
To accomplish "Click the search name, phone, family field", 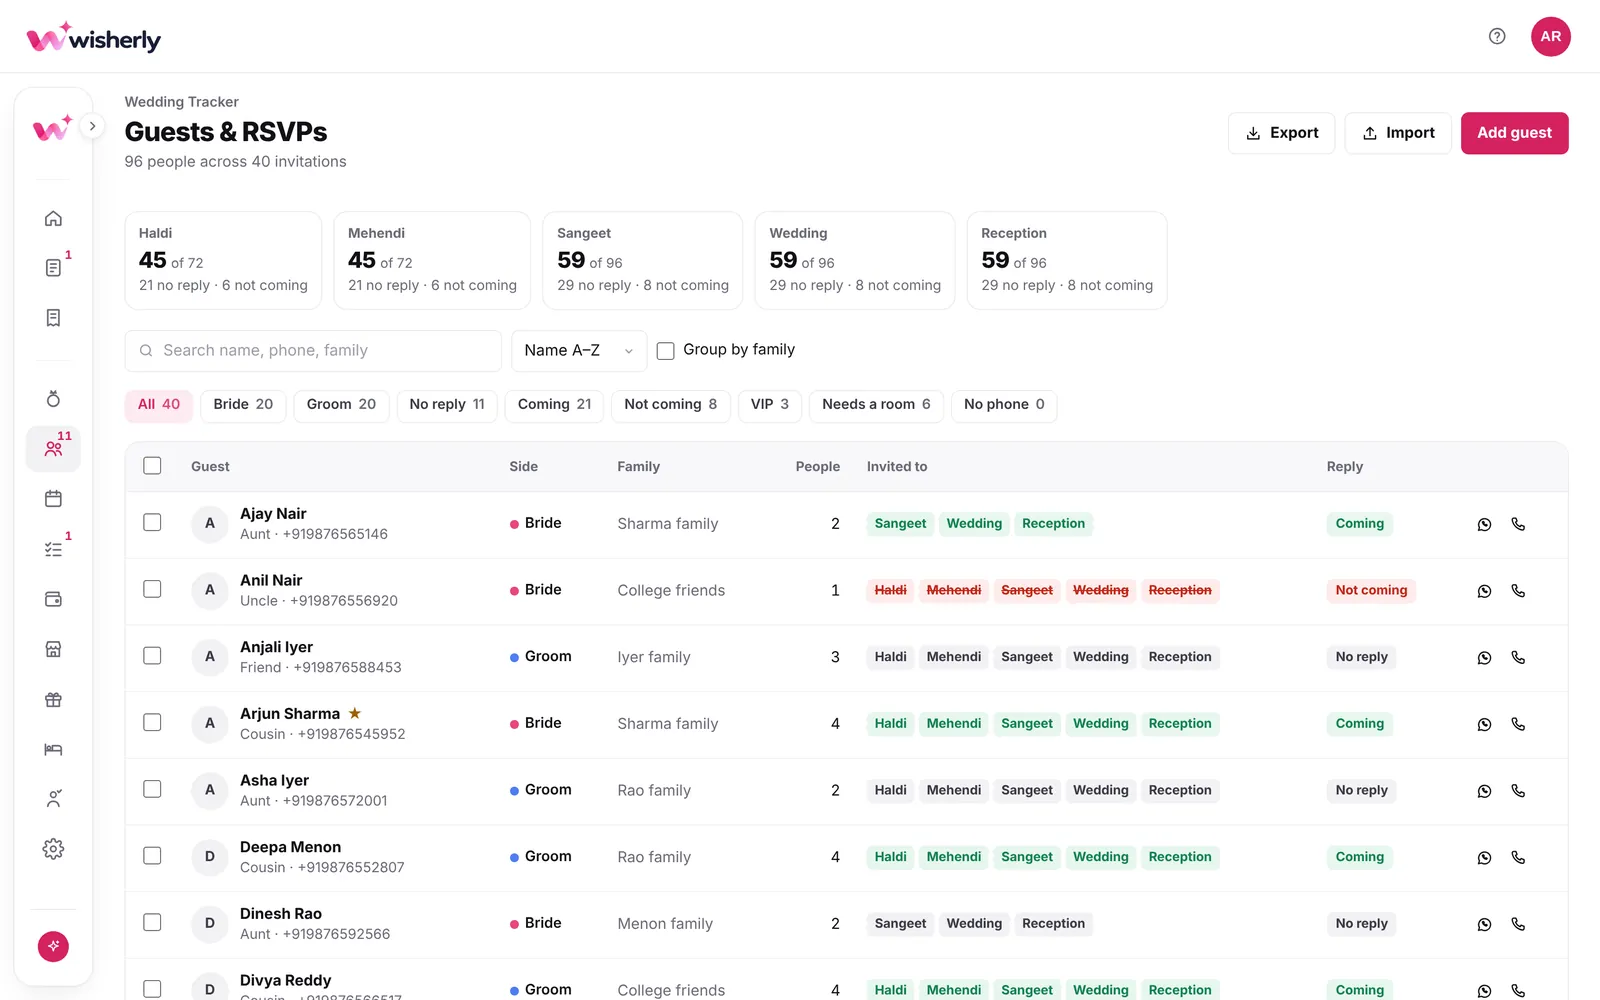I will point(313,351).
